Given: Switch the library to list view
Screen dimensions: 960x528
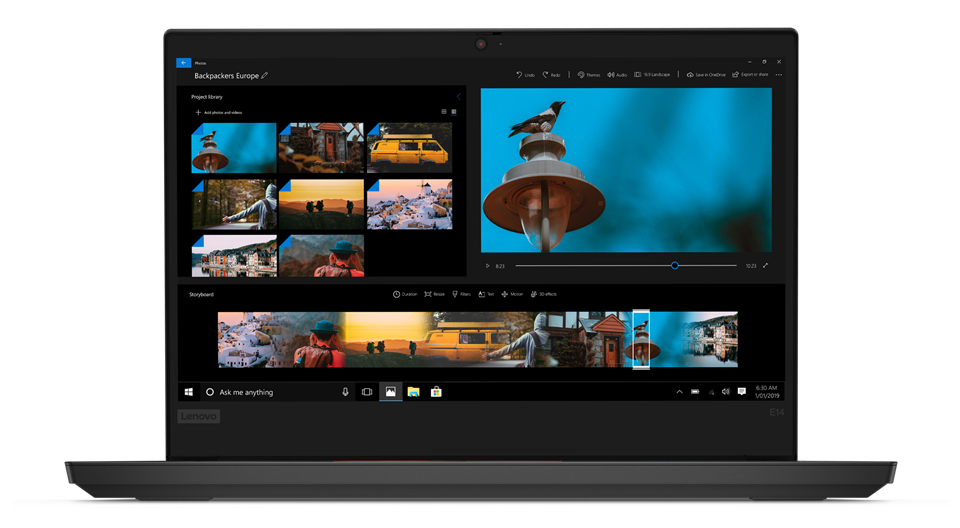Looking at the screenshot, I should (444, 111).
